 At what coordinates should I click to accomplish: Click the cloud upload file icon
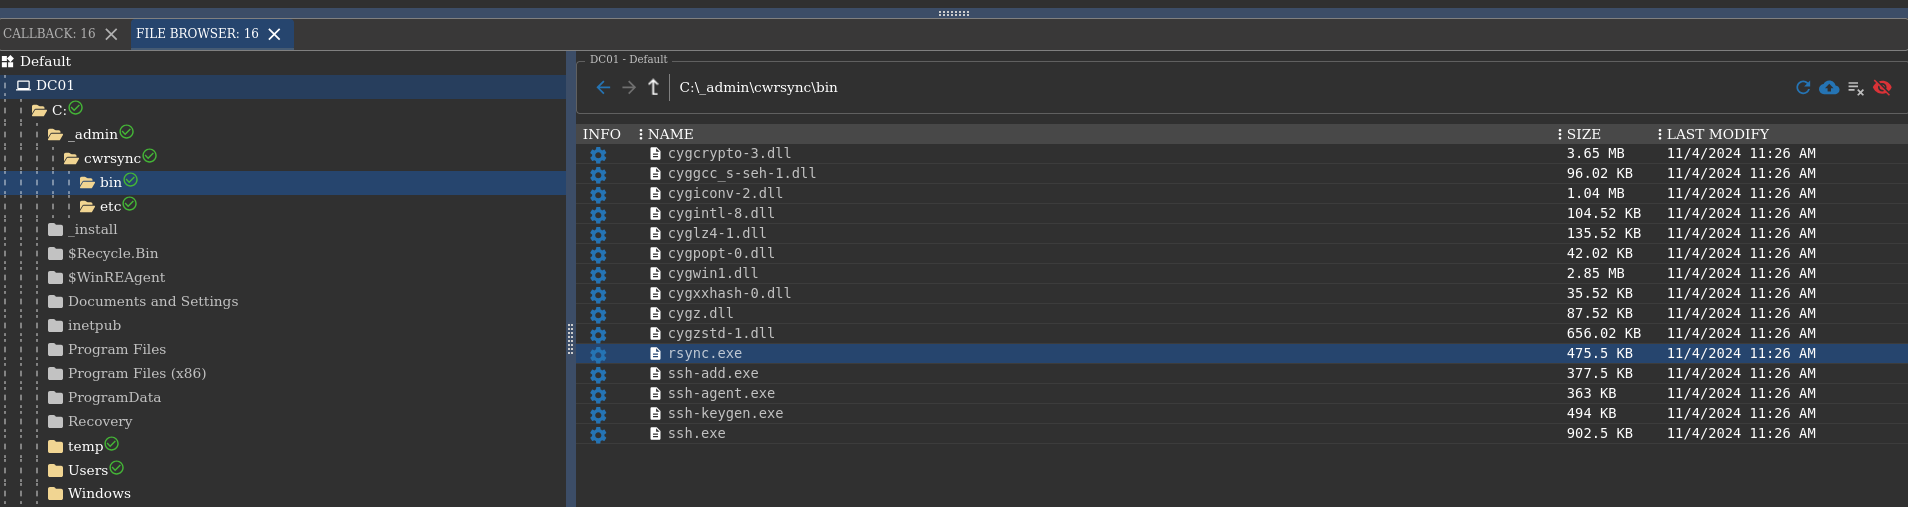(x=1829, y=88)
